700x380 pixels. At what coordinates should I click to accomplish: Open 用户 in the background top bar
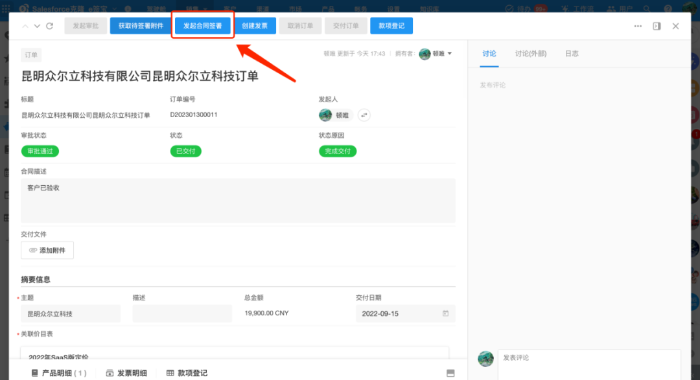point(620,8)
